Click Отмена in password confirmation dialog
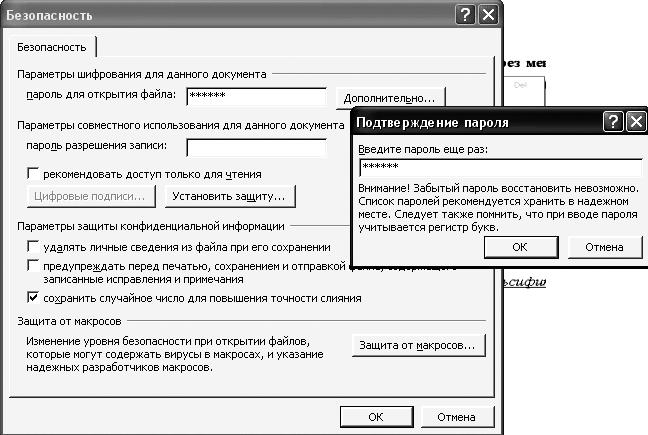The image size is (648, 435). point(605,247)
